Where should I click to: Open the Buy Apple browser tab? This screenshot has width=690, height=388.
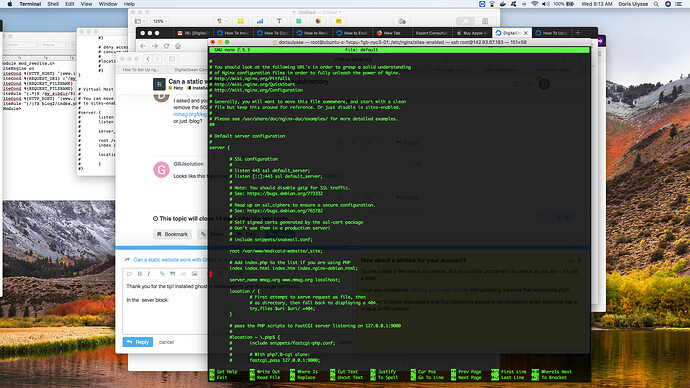coord(472,33)
